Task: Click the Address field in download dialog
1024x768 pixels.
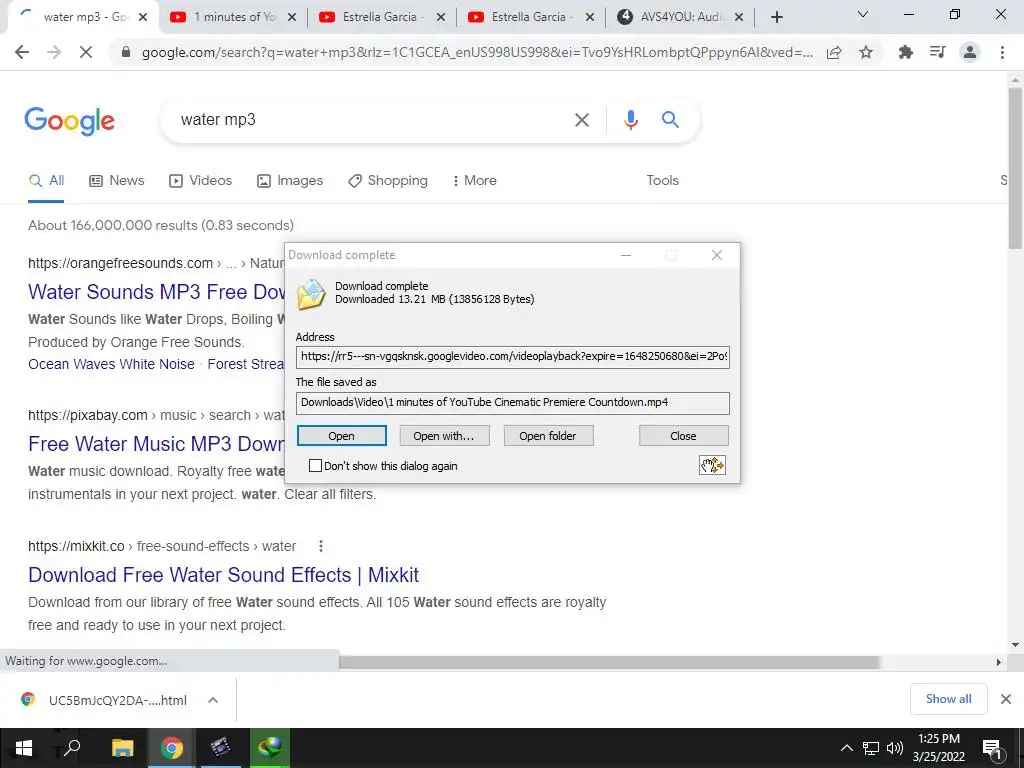Action: click(513, 357)
